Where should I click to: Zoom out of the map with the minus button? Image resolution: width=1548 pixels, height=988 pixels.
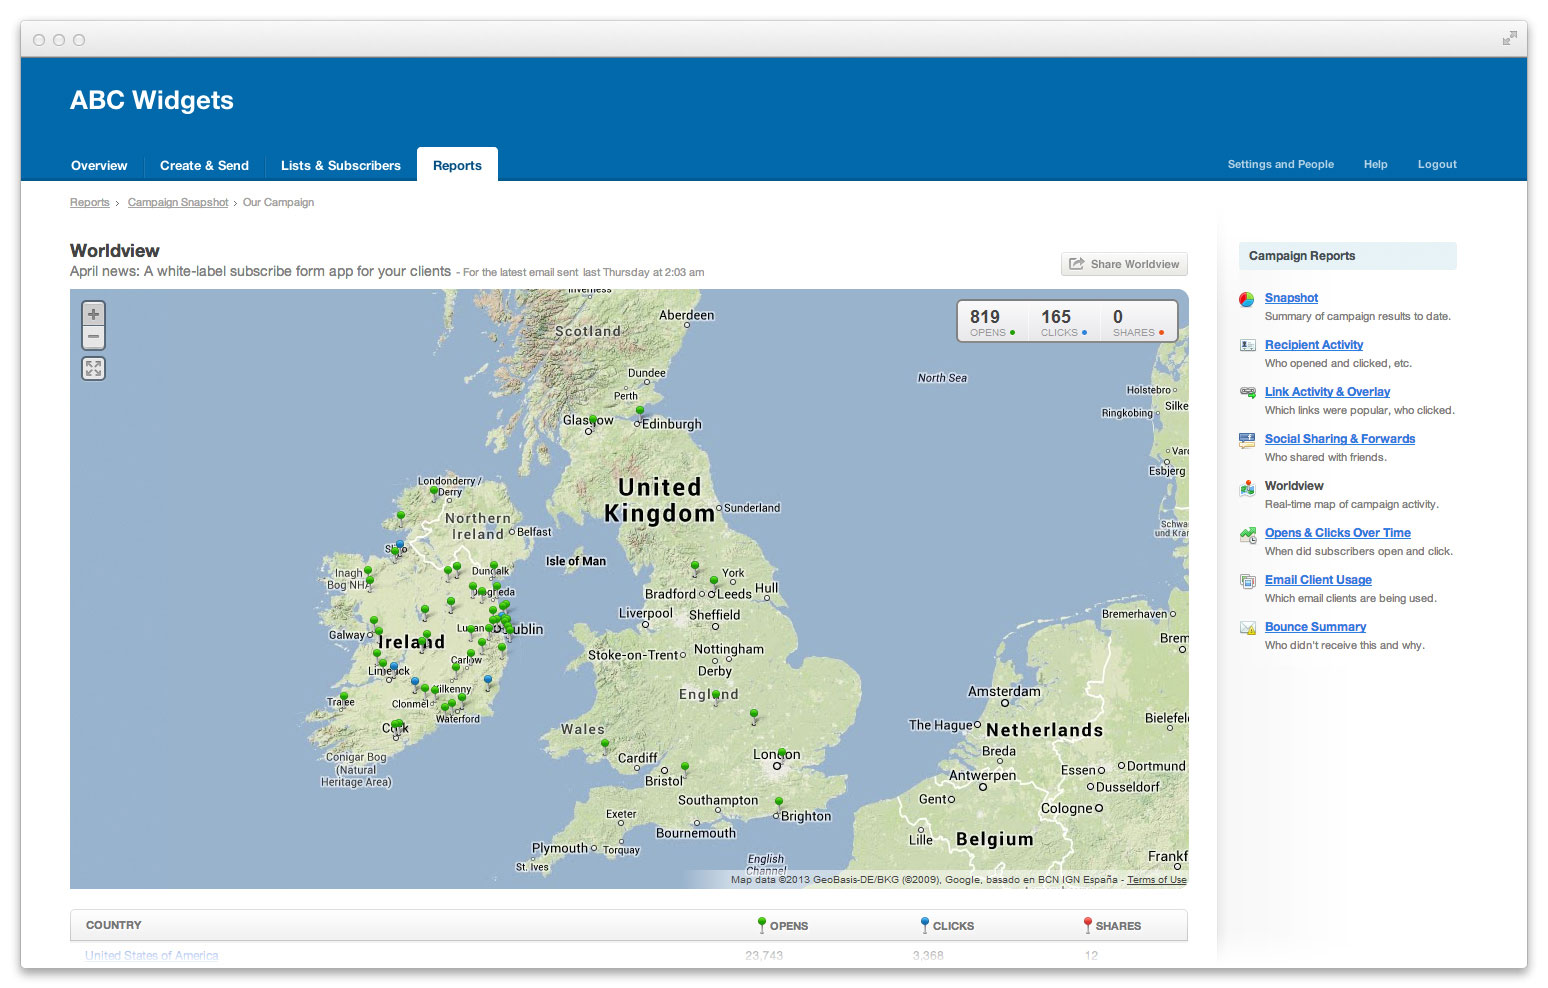click(93, 338)
